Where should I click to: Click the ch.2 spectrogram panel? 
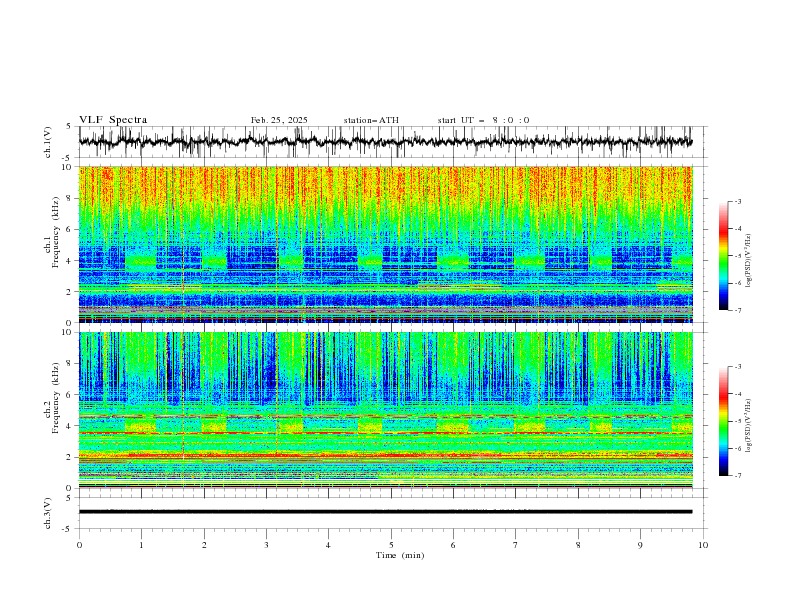coord(385,410)
